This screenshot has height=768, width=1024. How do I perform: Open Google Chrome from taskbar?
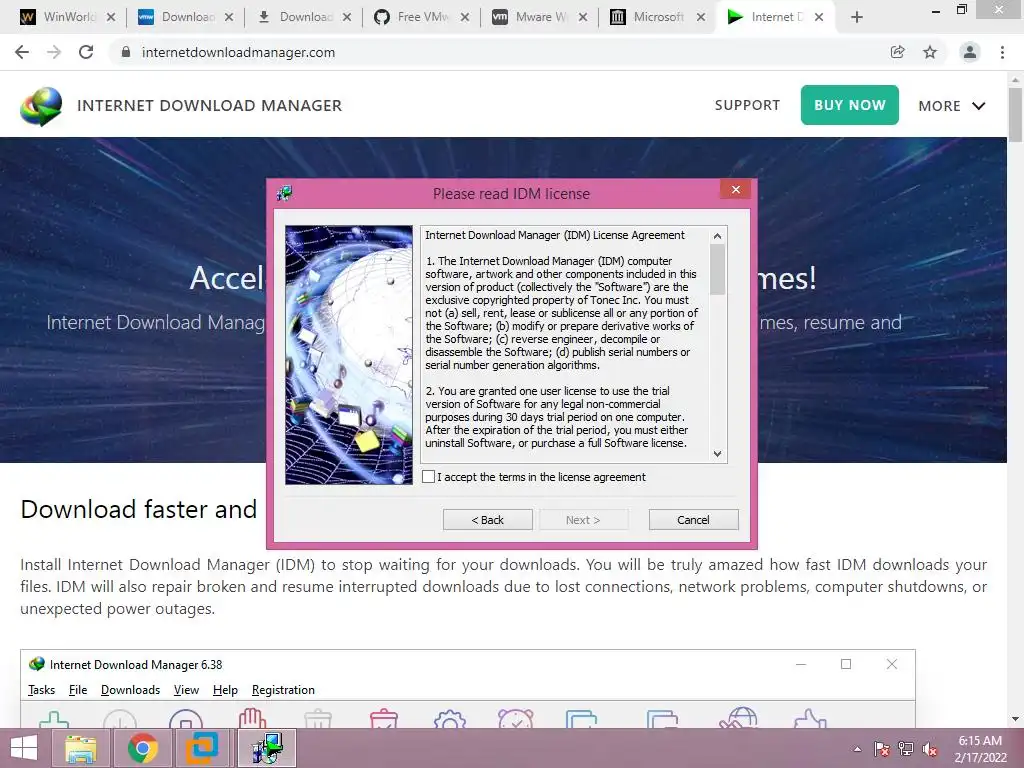click(x=142, y=748)
